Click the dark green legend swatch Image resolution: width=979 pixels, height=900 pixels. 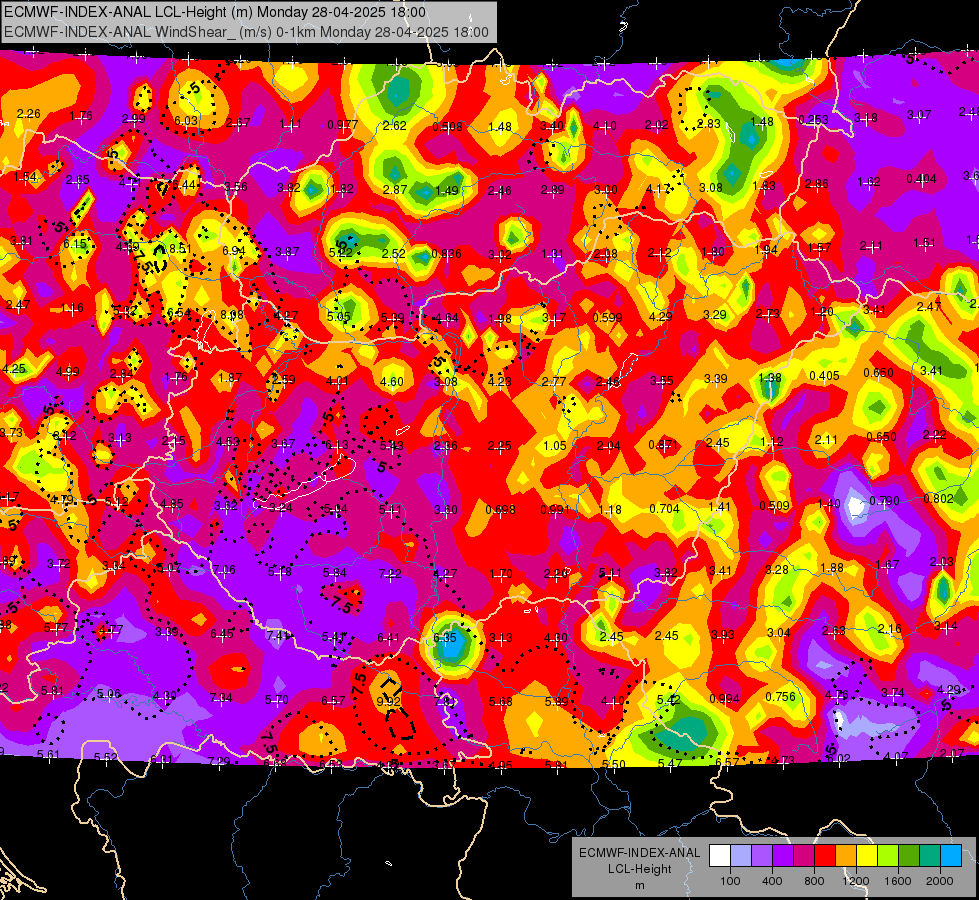click(909, 856)
